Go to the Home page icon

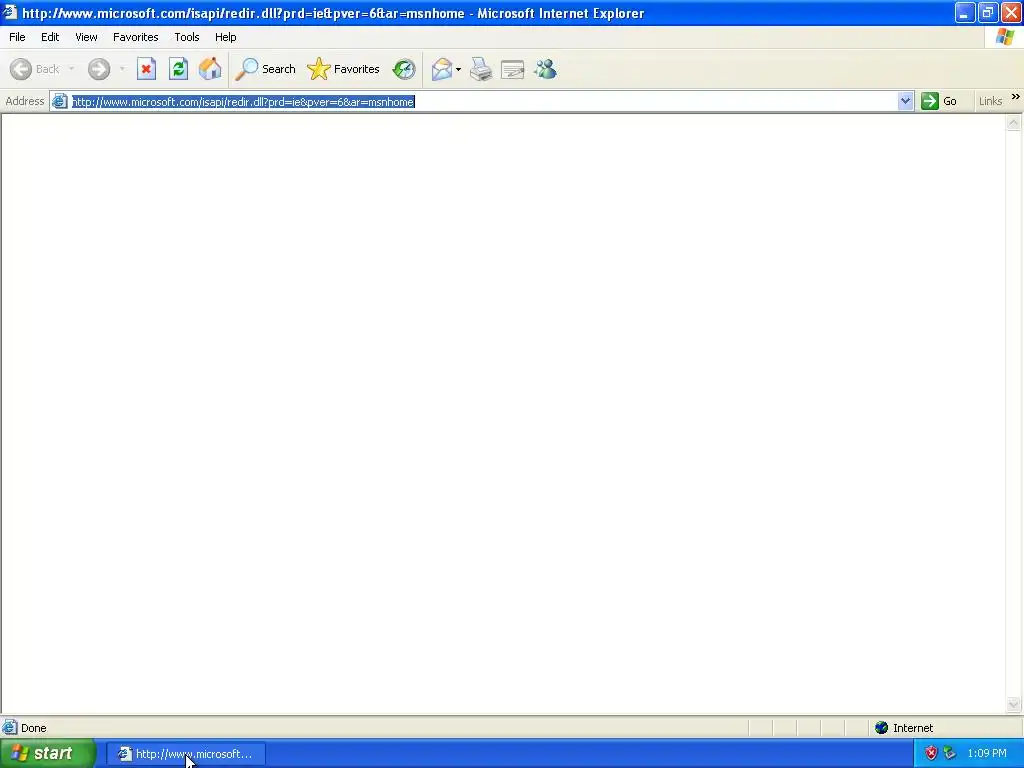(x=210, y=69)
